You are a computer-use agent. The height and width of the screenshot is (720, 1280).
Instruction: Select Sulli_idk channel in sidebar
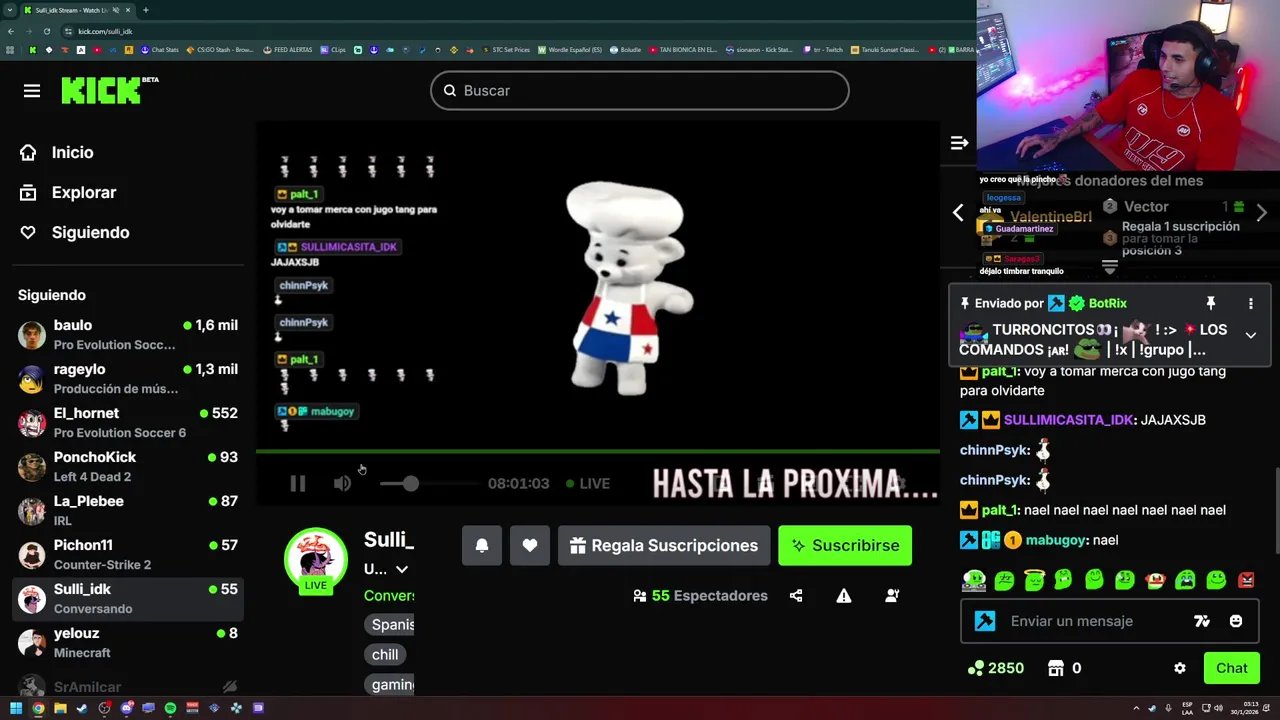pyautogui.click(x=128, y=599)
